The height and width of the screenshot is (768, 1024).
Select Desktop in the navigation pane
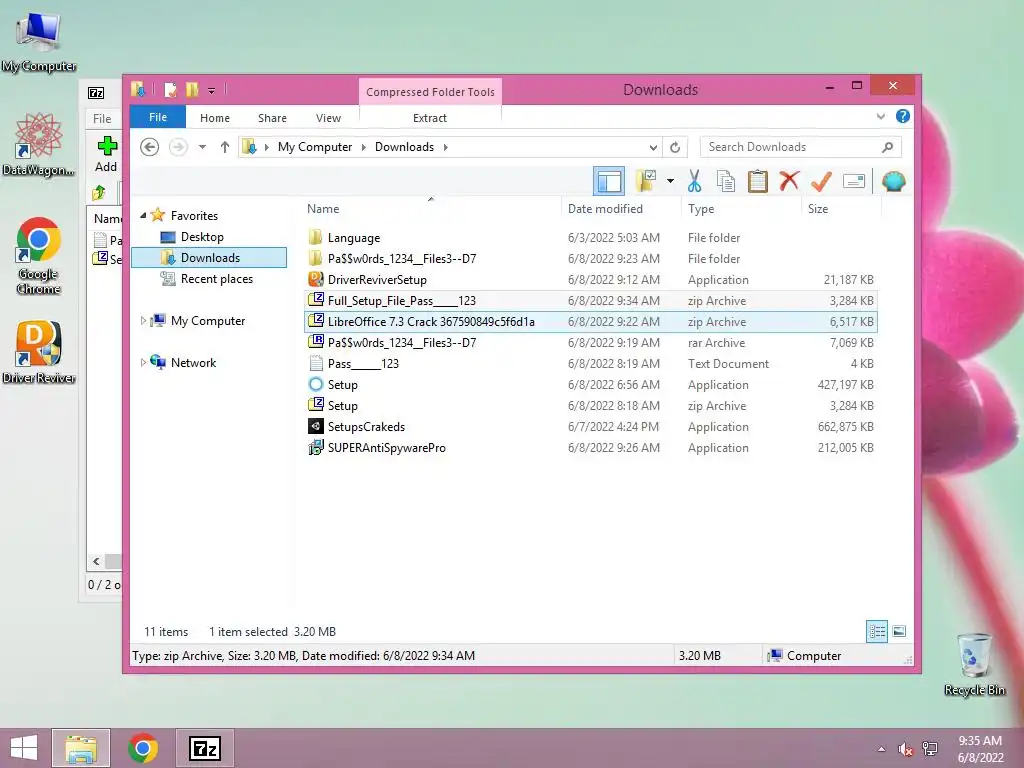click(202, 236)
